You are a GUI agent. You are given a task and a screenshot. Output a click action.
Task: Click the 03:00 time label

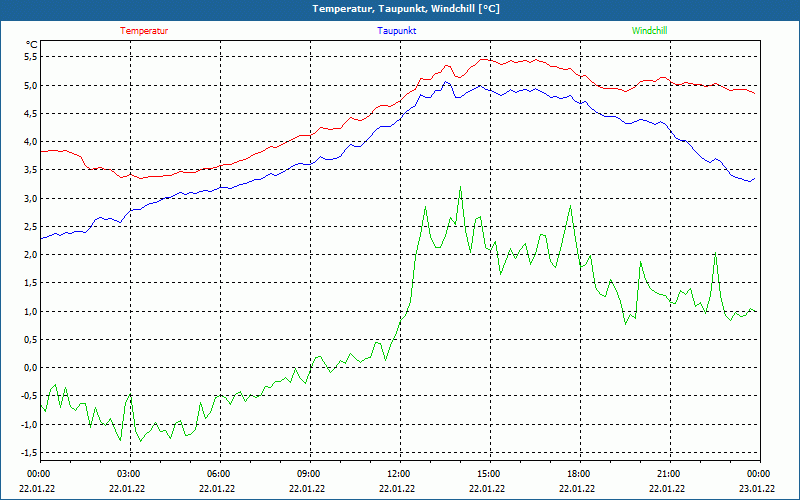tap(130, 474)
